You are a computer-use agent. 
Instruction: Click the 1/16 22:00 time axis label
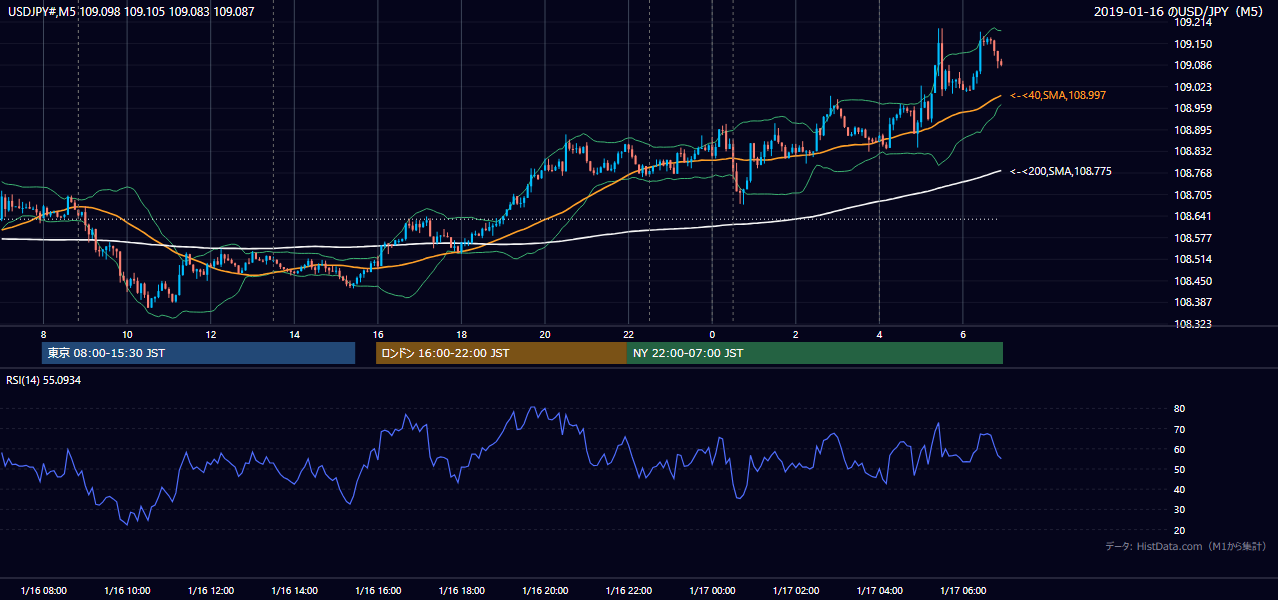[x=628, y=590]
